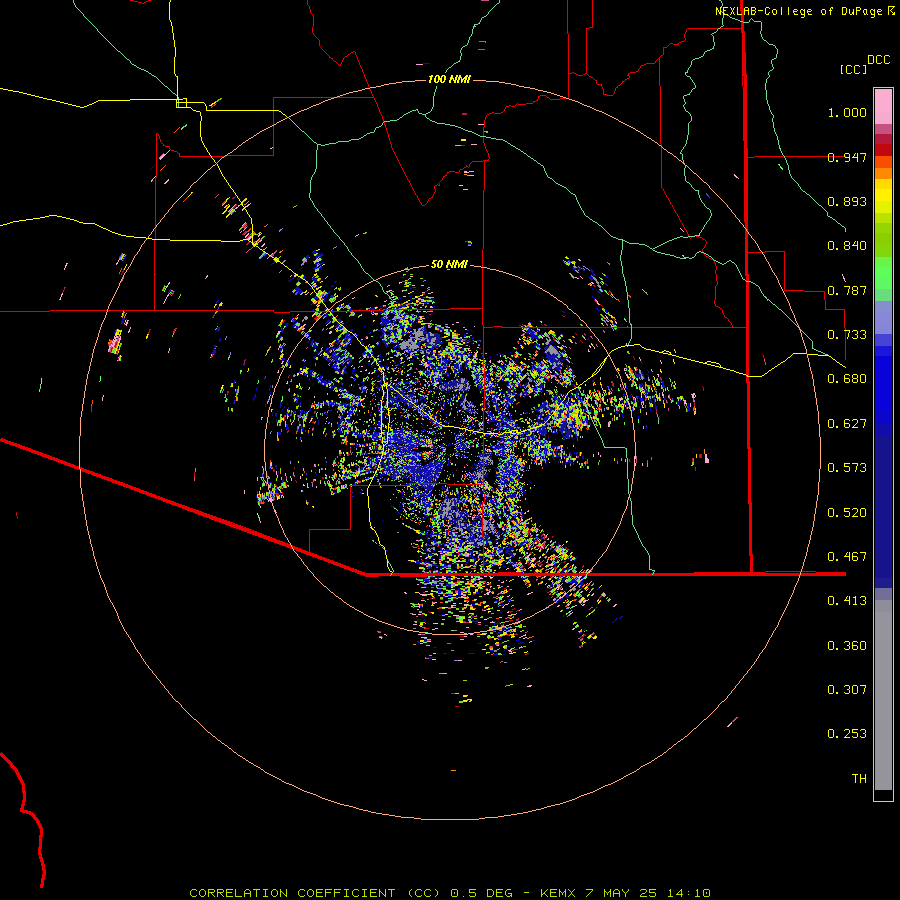
Task: Click the 0.307 scale value
Action: pyautogui.click(x=847, y=690)
